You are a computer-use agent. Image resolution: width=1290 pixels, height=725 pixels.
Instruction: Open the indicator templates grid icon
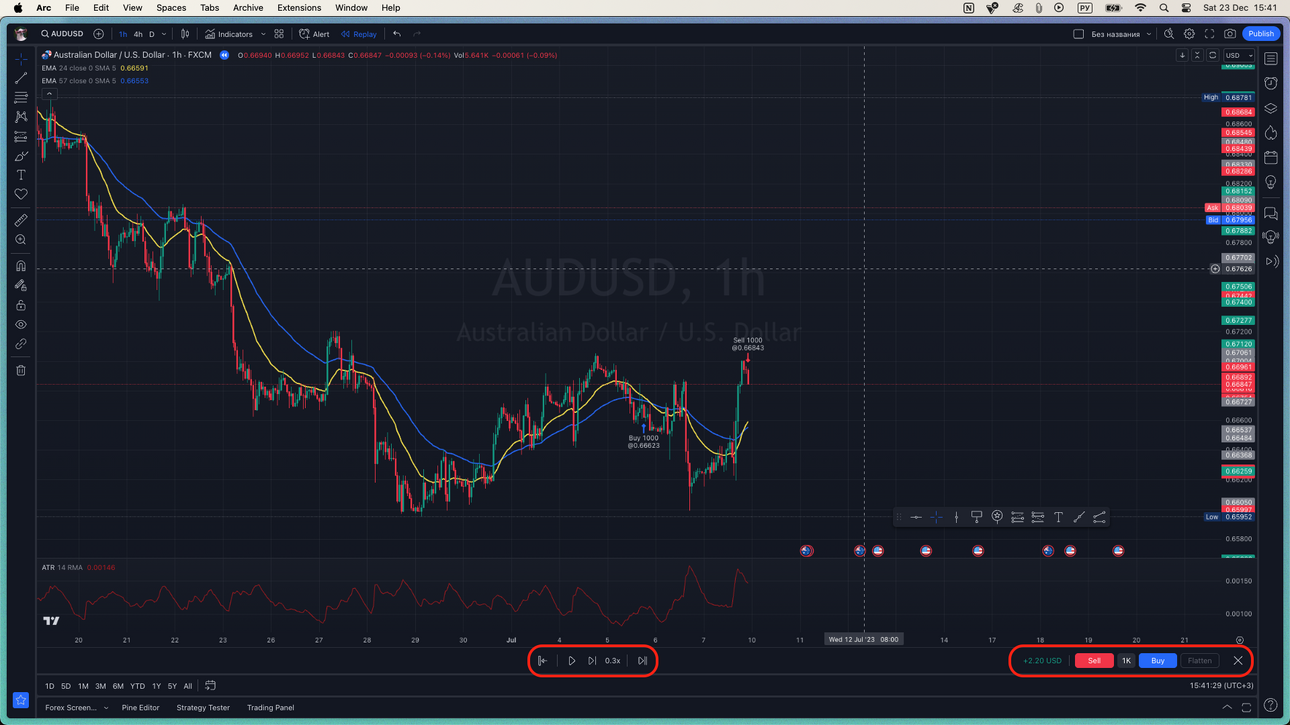click(279, 34)
